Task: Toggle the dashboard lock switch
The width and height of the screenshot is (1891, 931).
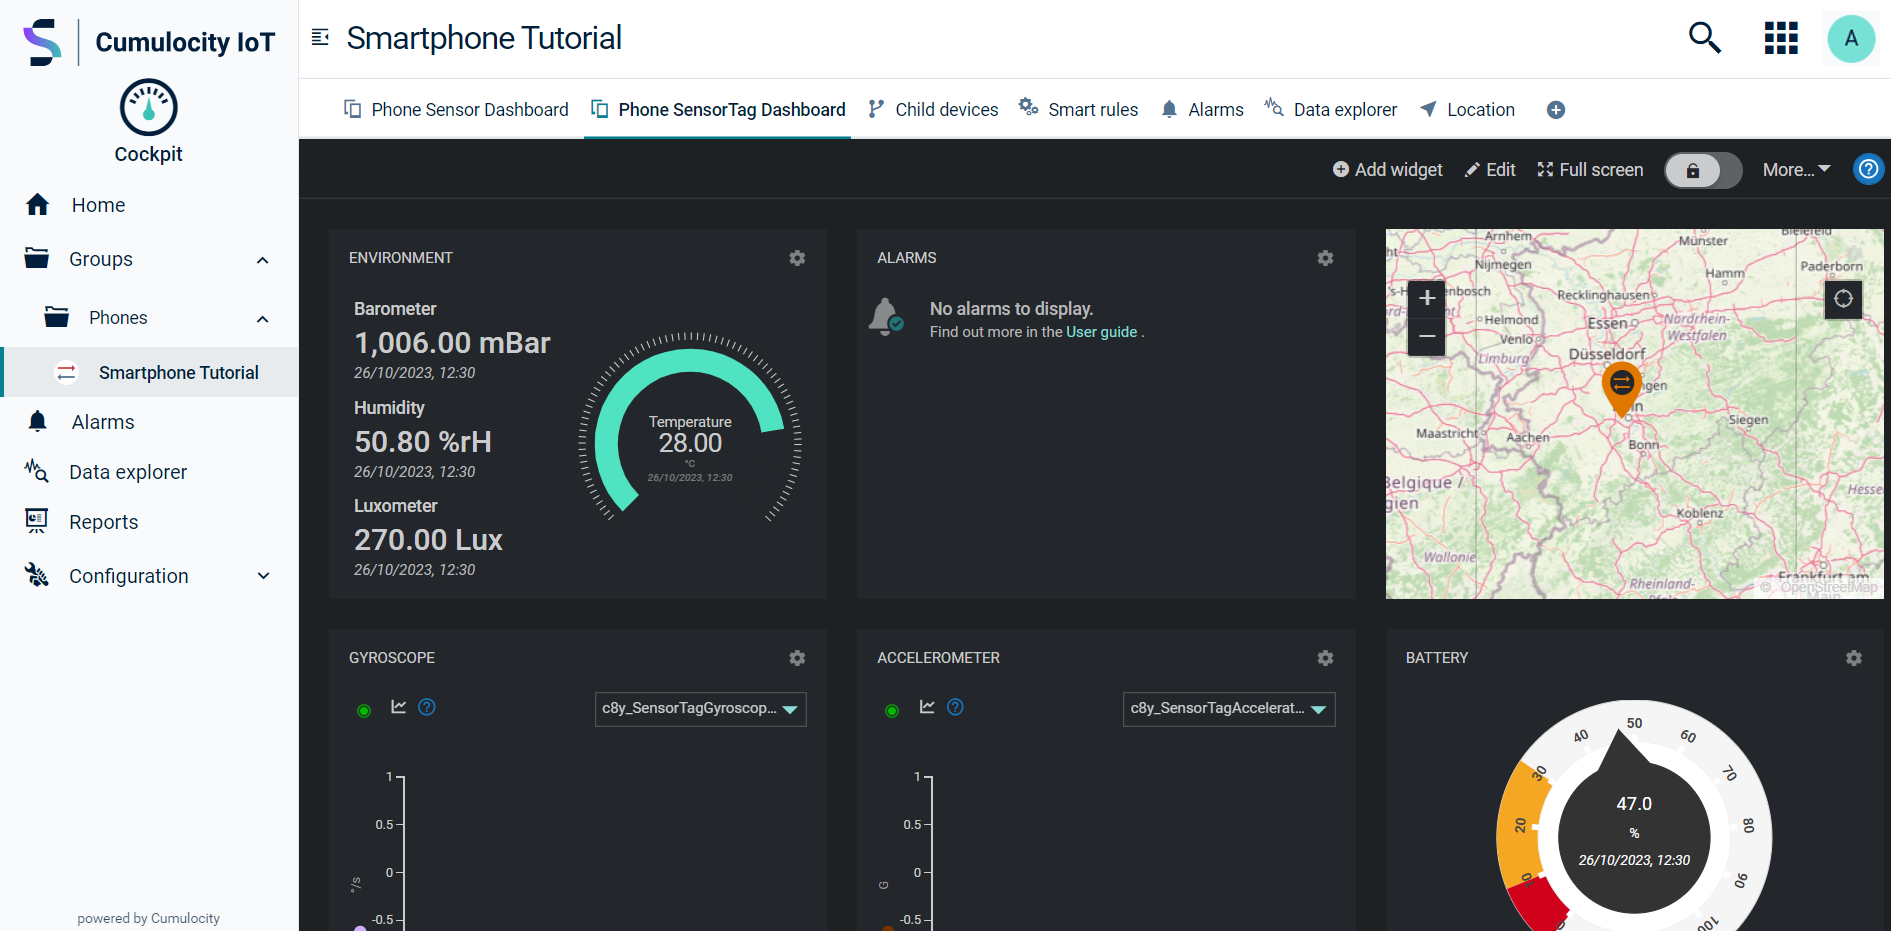Action: [1703, 170]
